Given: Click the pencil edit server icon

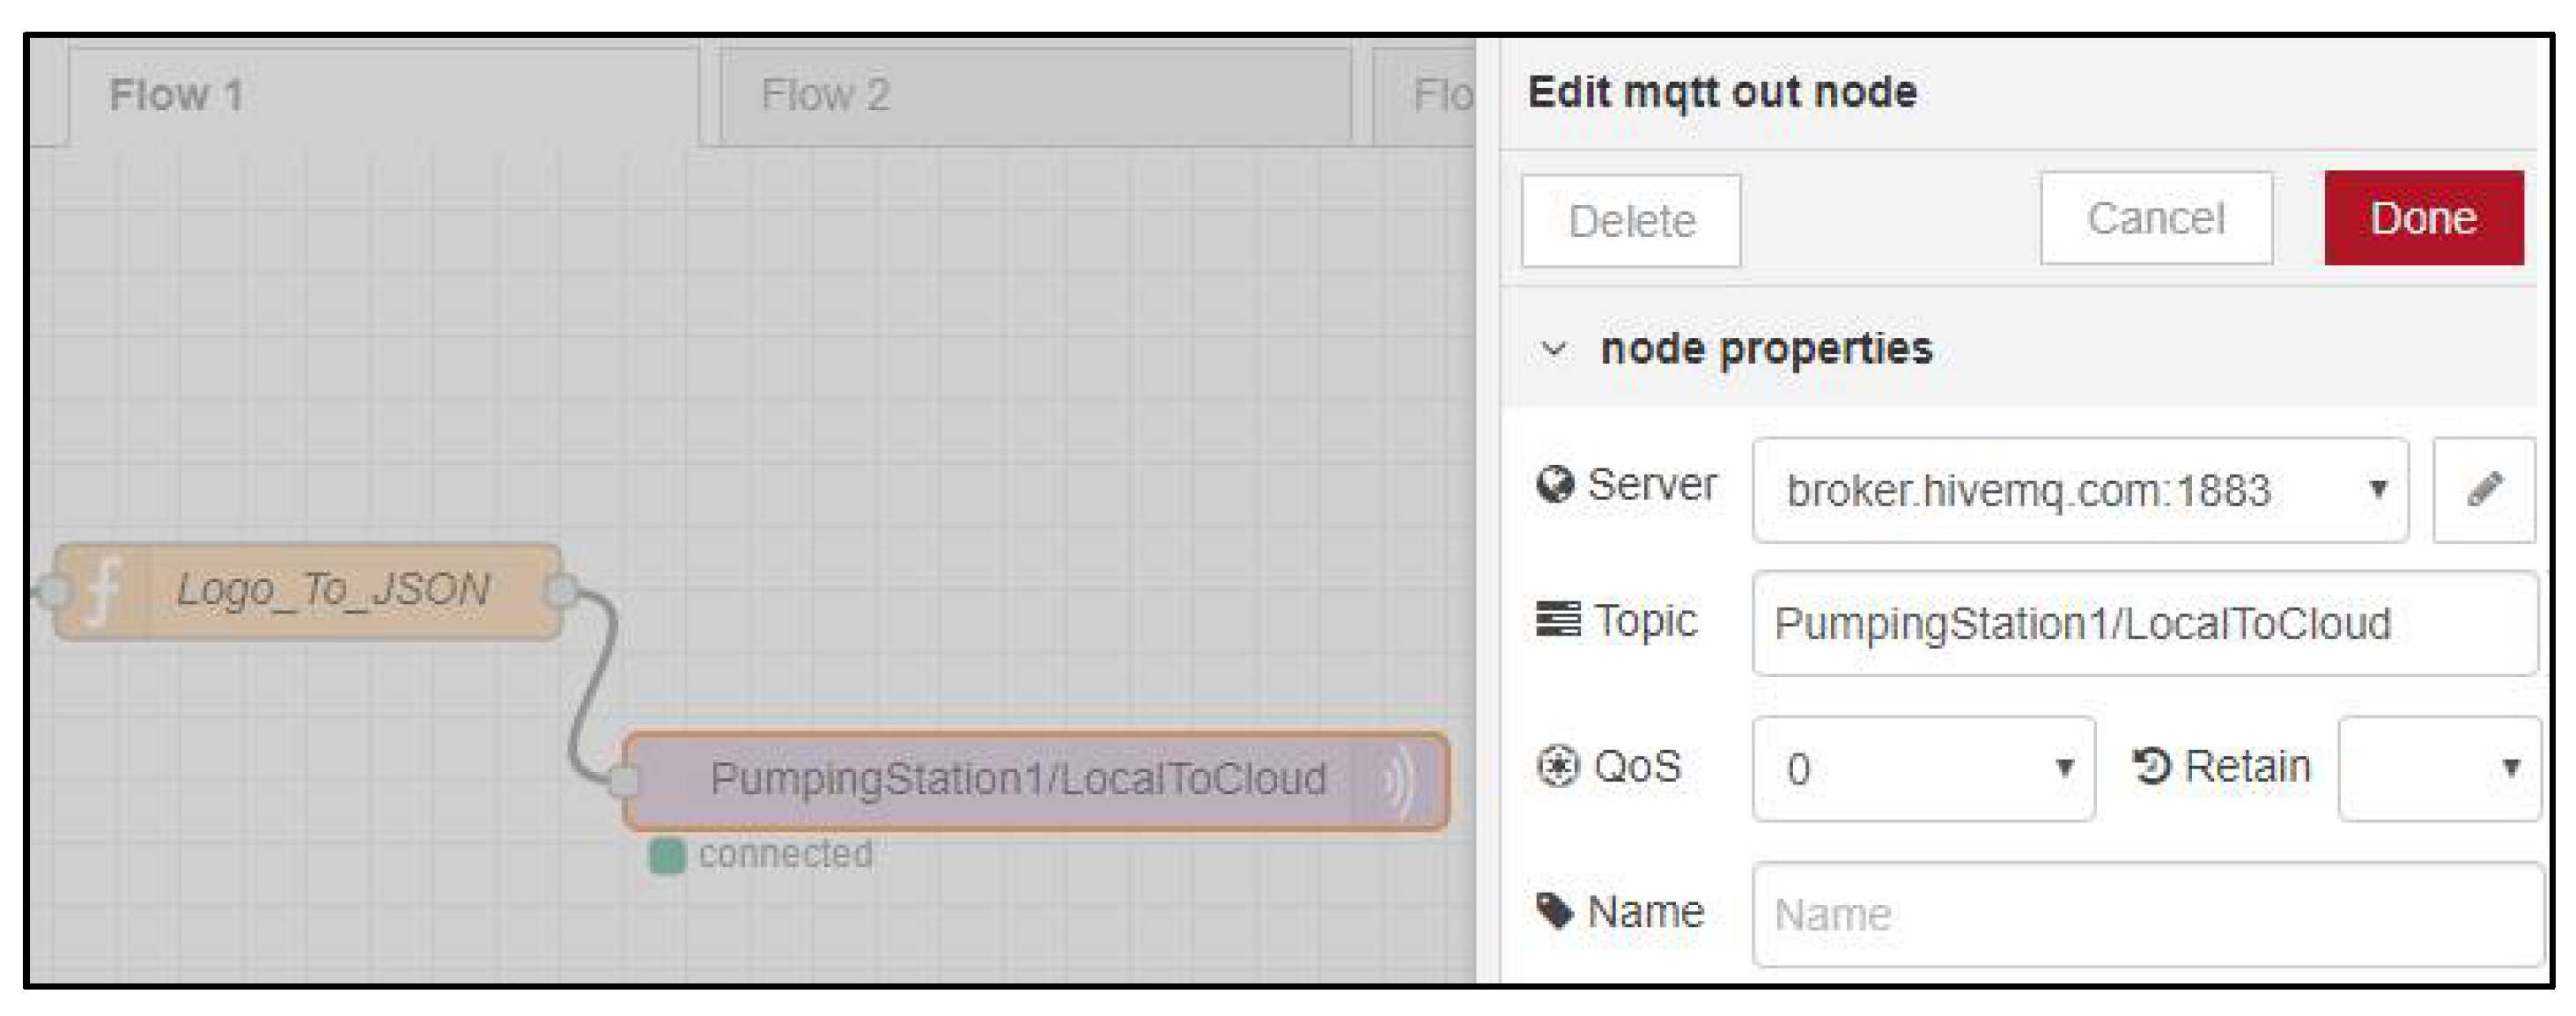Looking at the screenshot, I should pyautogui.click(x=2484, y=490).
